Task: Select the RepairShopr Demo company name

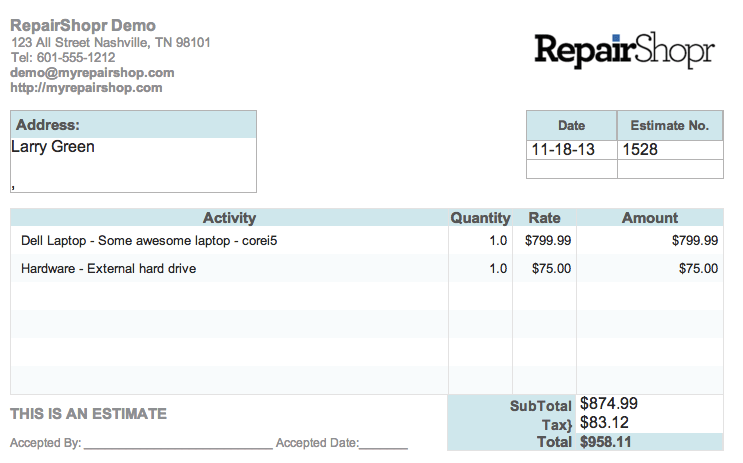Action: tap(83, 25)
